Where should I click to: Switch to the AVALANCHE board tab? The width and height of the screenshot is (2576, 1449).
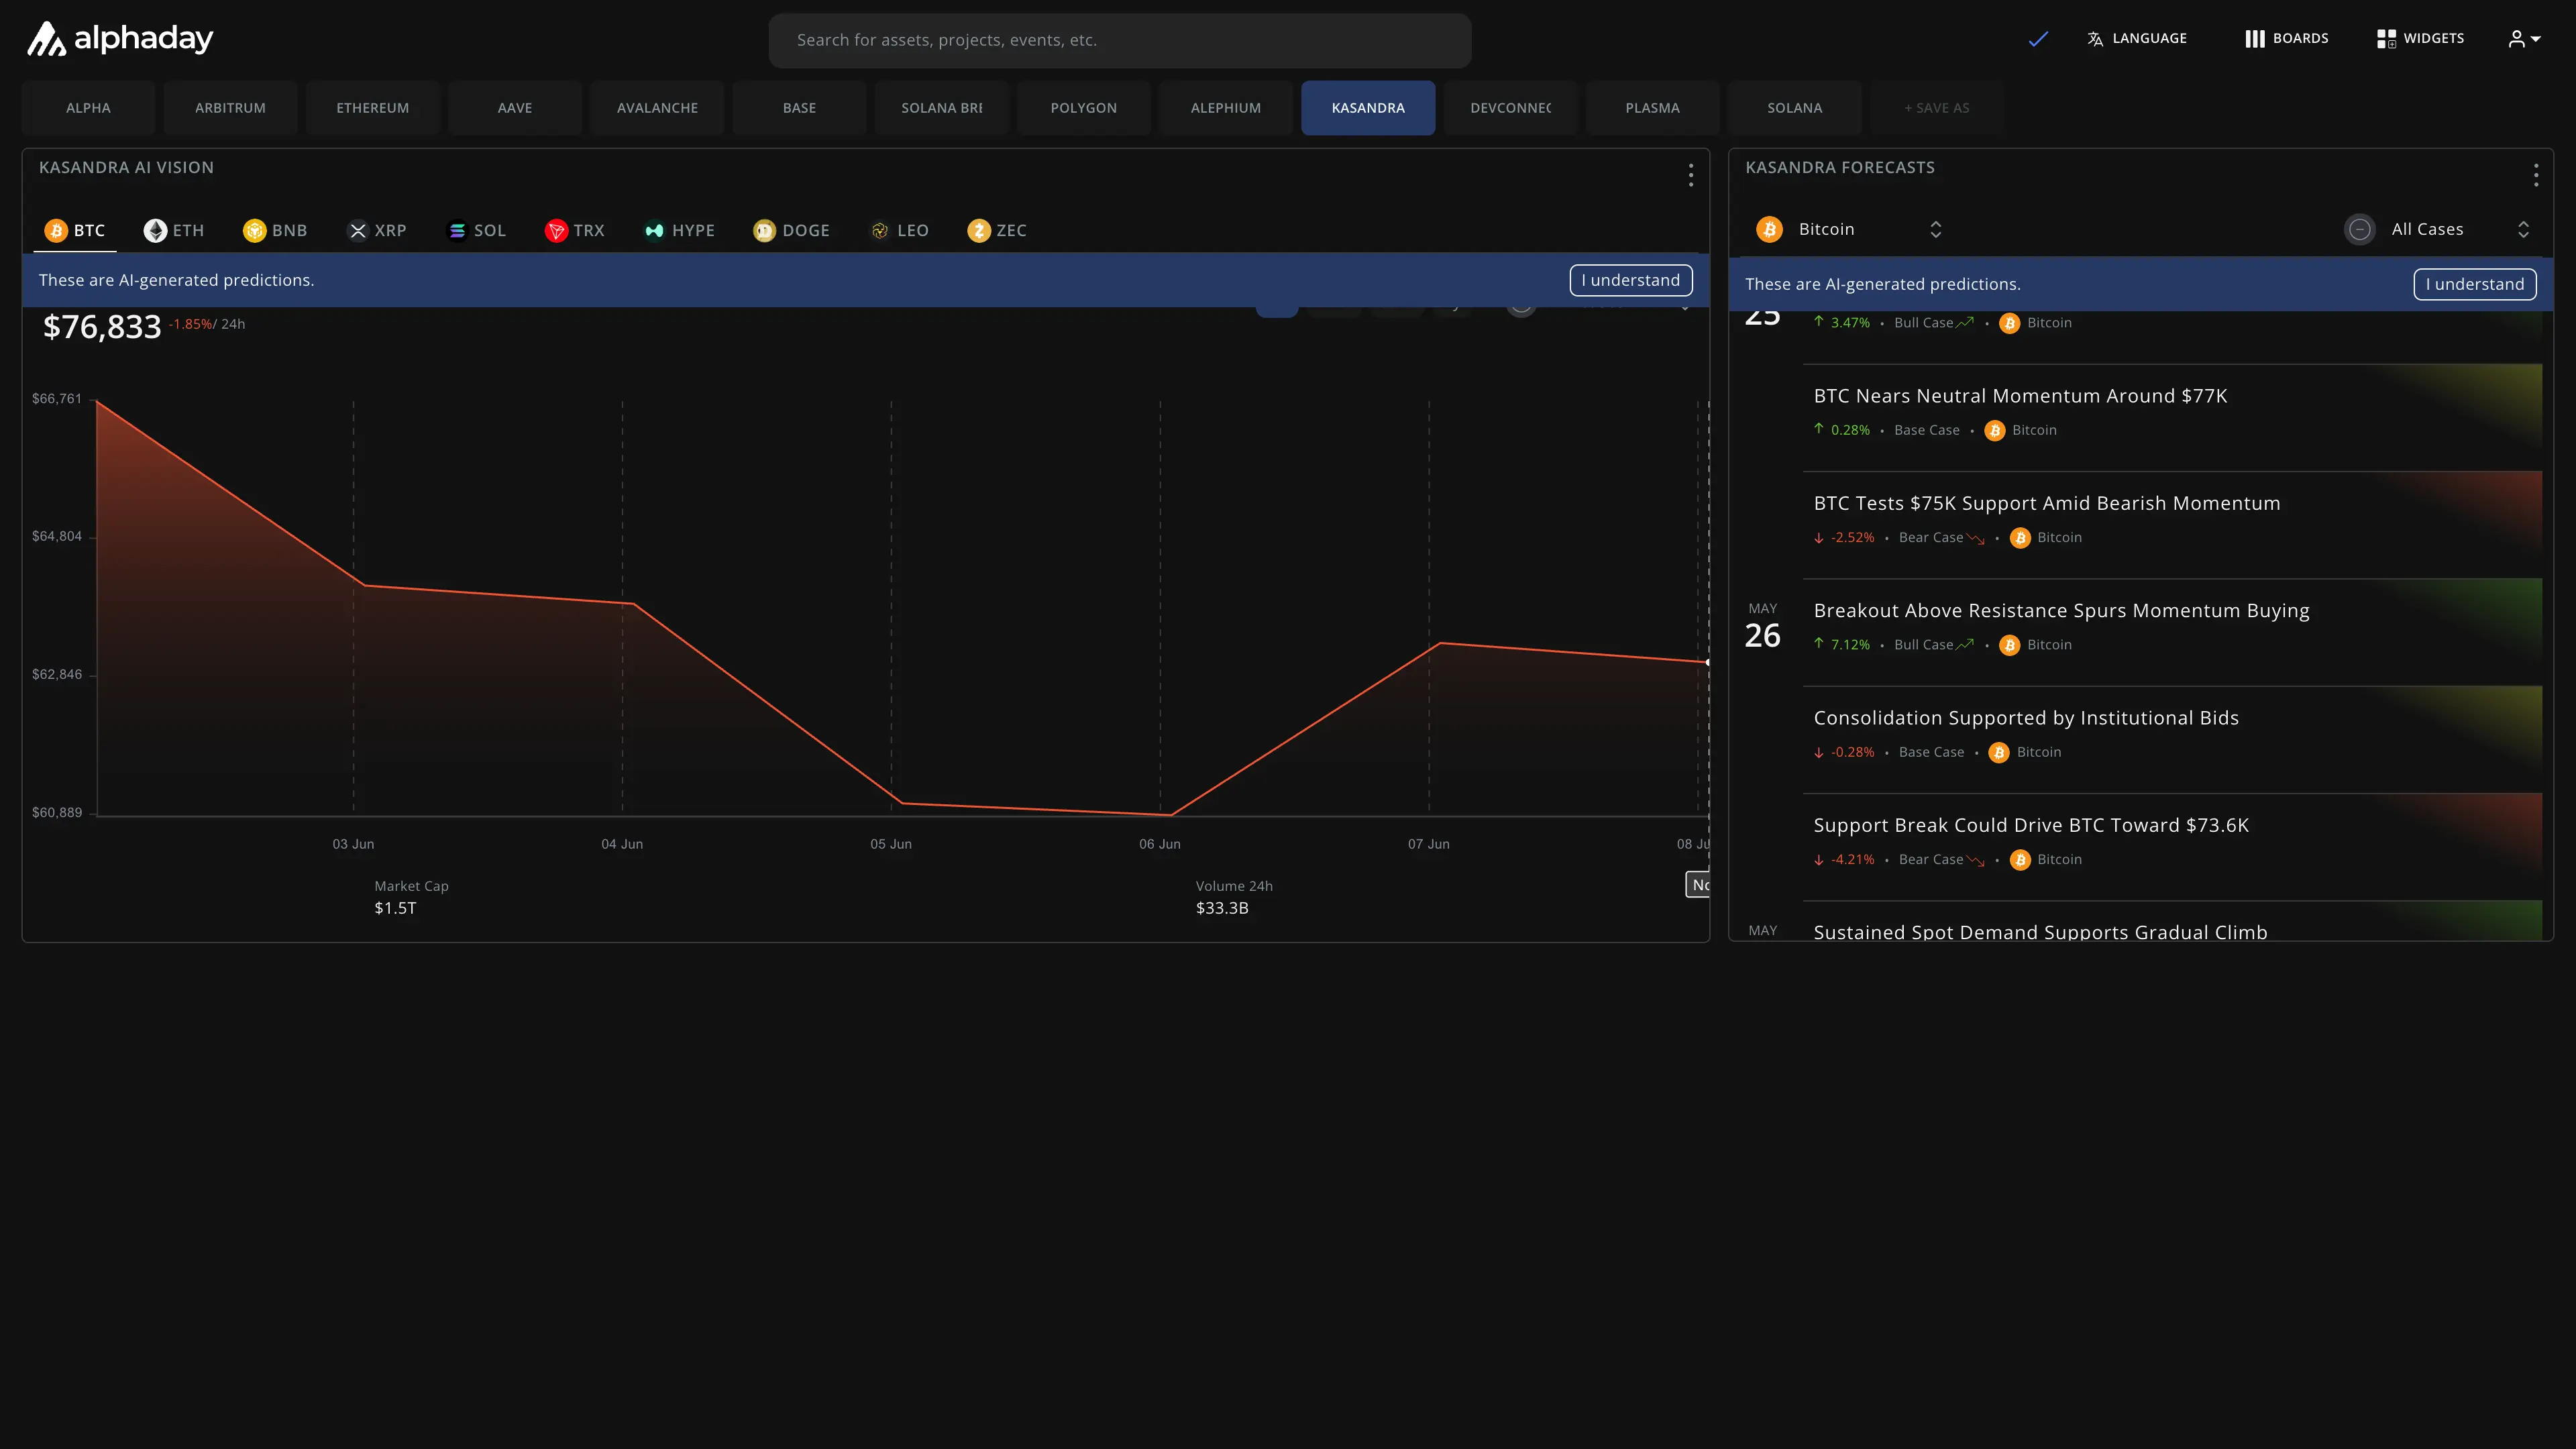point(657,108)
